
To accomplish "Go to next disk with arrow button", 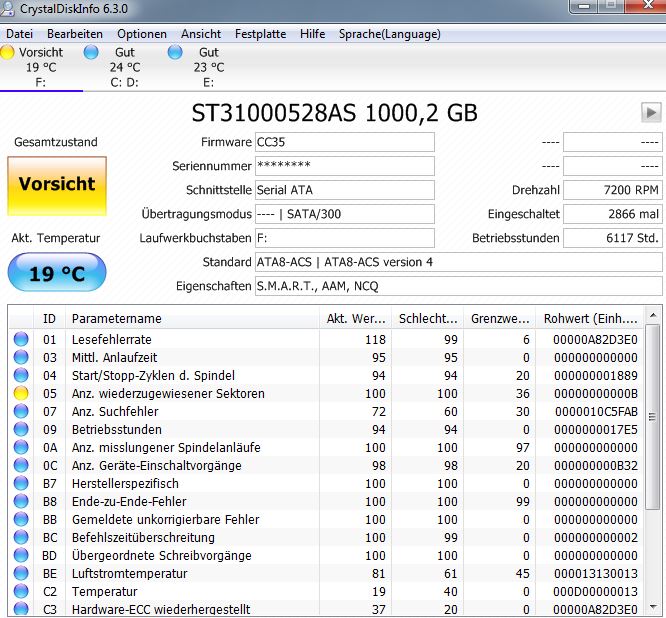I will pyautogui.click(x=651, y=113).
